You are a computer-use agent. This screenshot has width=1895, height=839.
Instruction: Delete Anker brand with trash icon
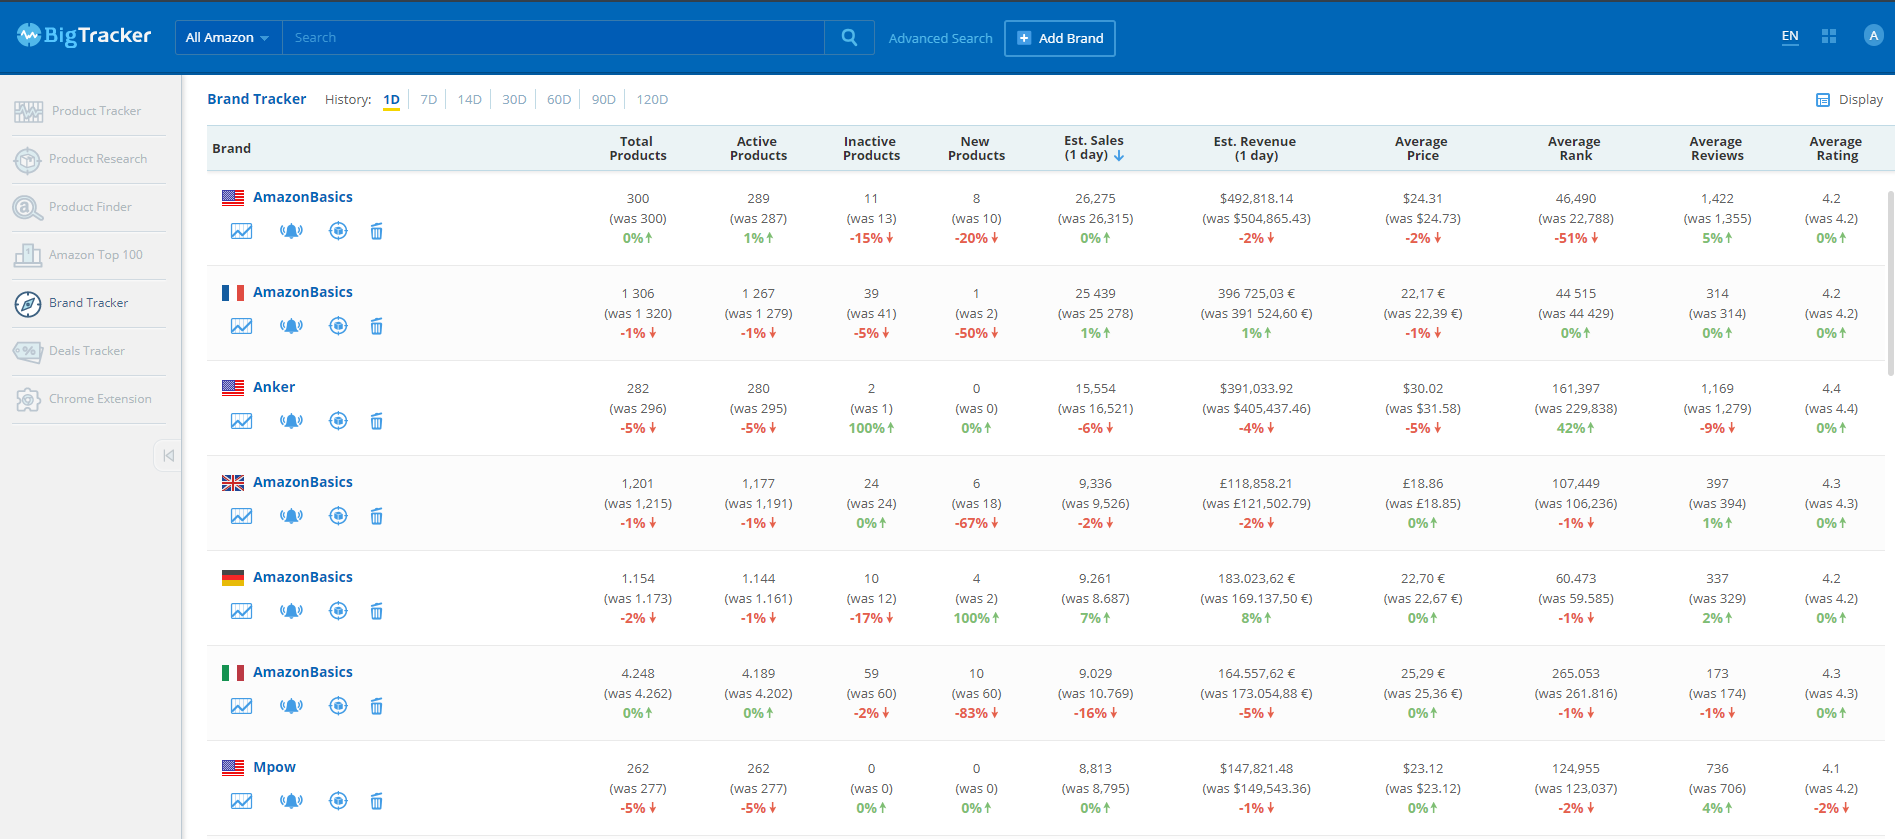pyautogui.click(x=376, y=421)
